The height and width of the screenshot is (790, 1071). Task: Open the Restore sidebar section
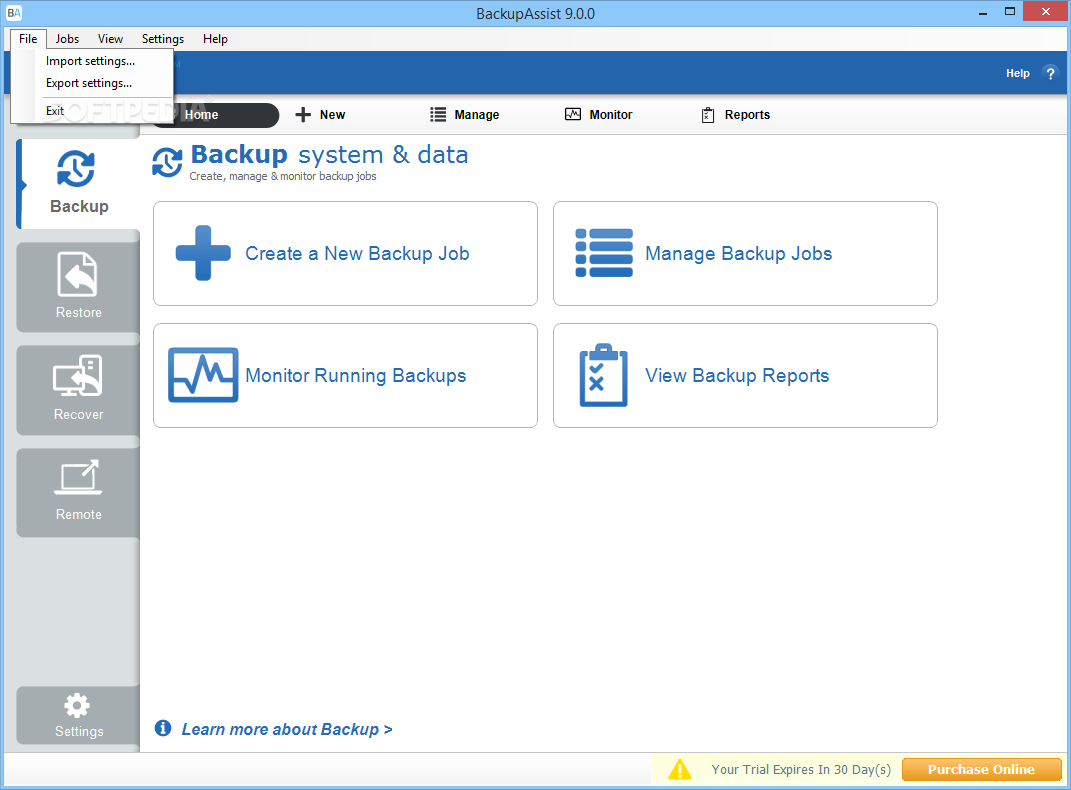[79, 287]
